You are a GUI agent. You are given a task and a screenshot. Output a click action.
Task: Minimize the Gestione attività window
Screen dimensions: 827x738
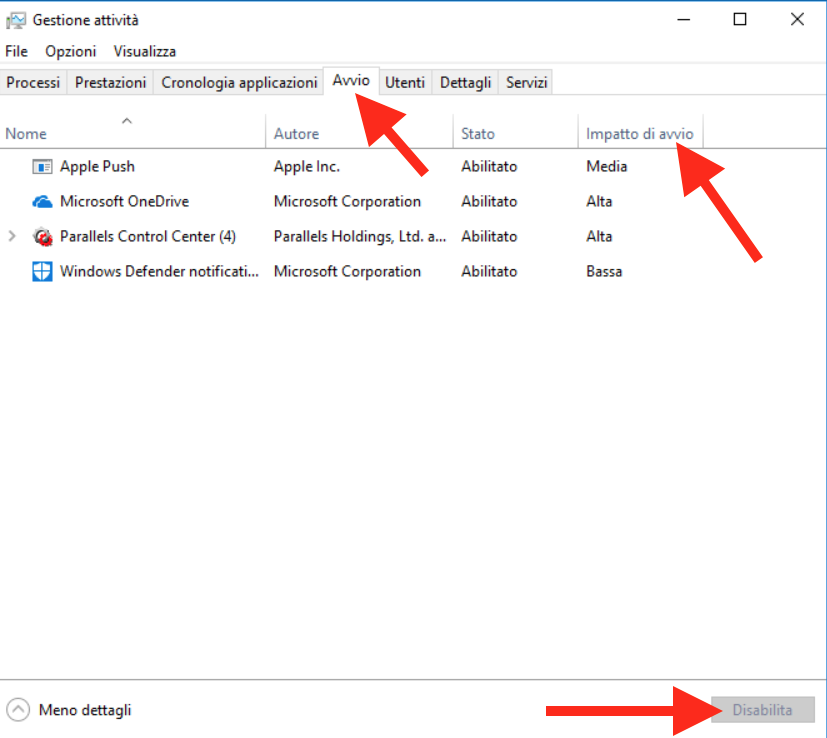tap(684, 20)
